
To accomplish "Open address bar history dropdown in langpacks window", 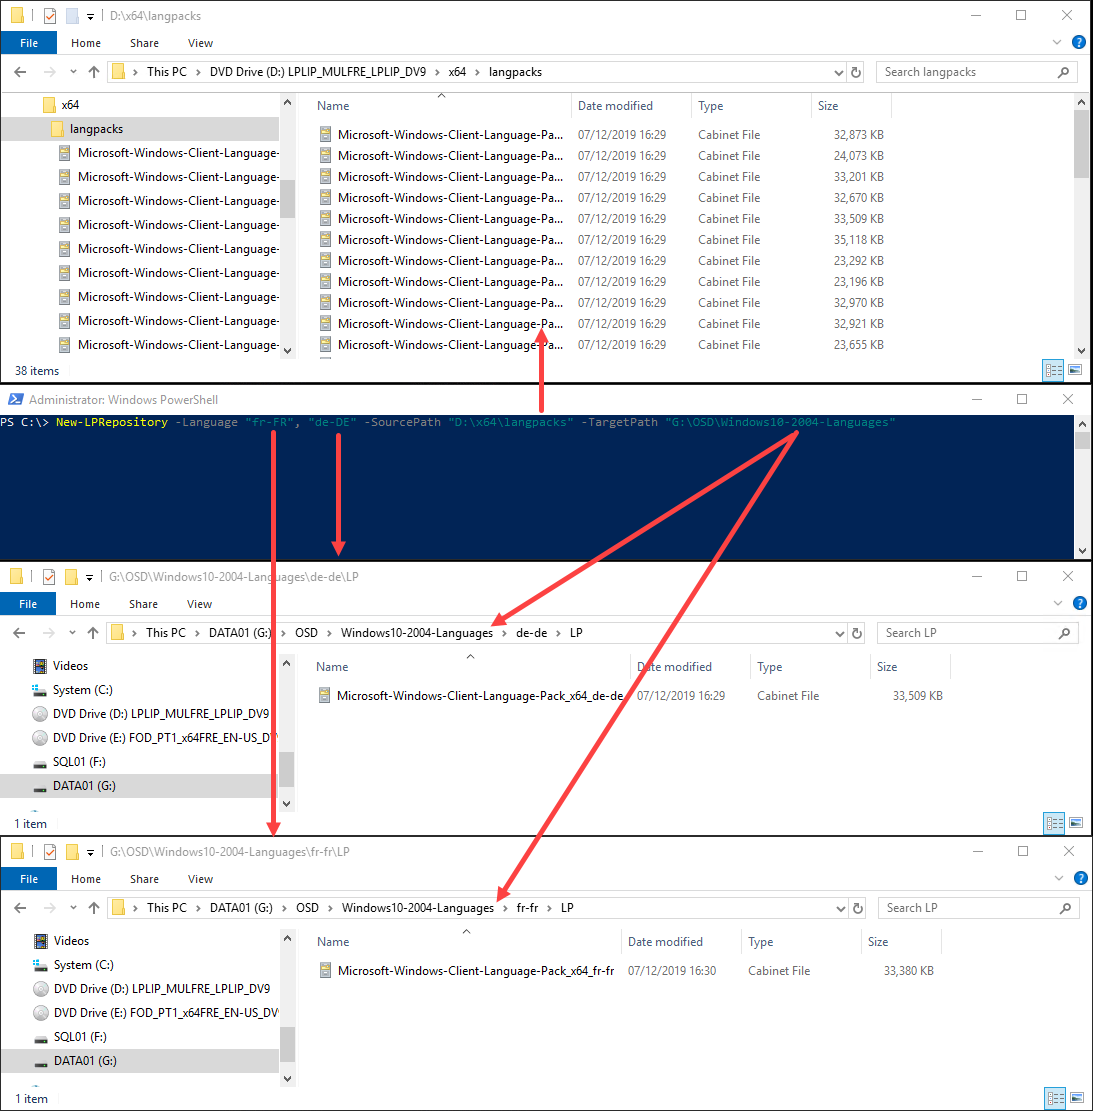I will tap(839, 72).
